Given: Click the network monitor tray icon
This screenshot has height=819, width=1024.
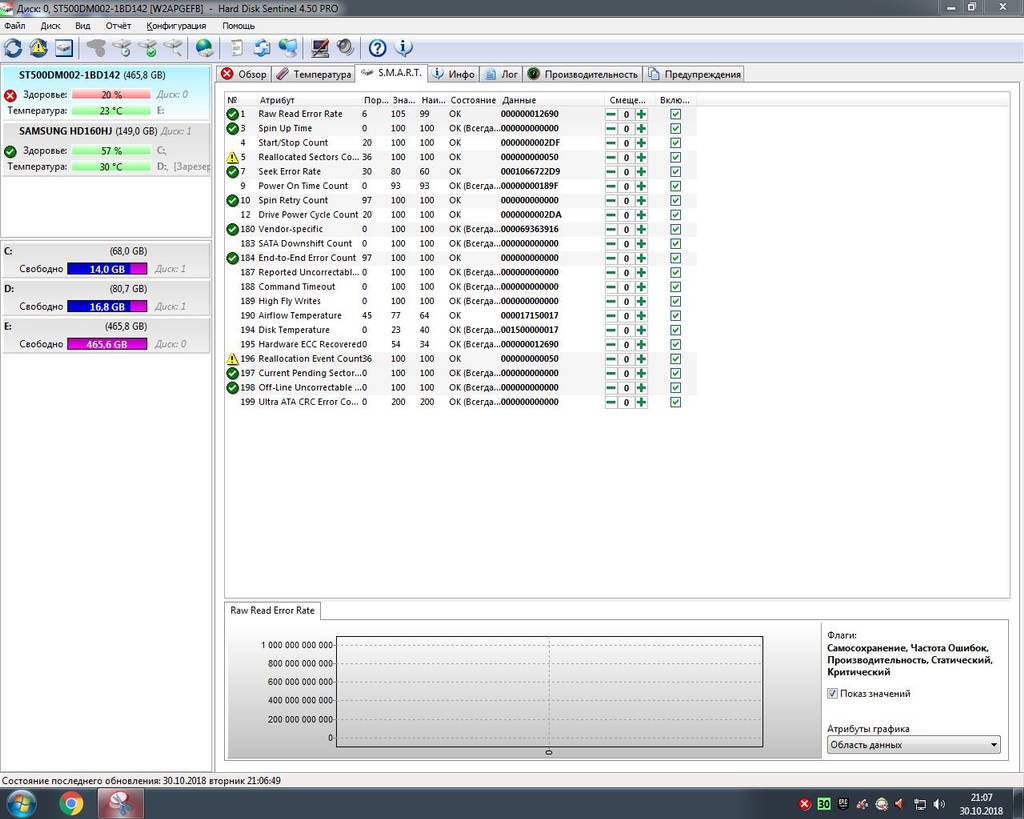Looking at the screenshot, I should (920, 803).
